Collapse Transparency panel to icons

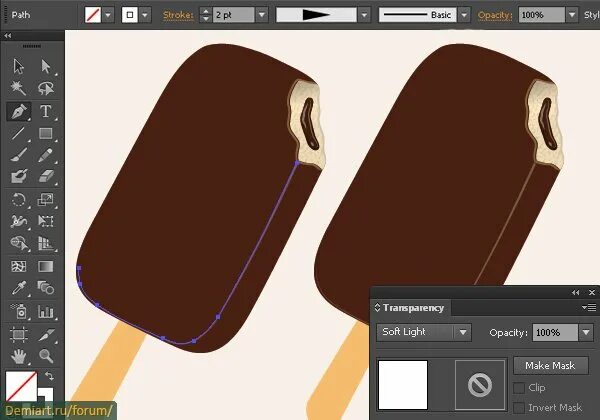pos(576,293)
